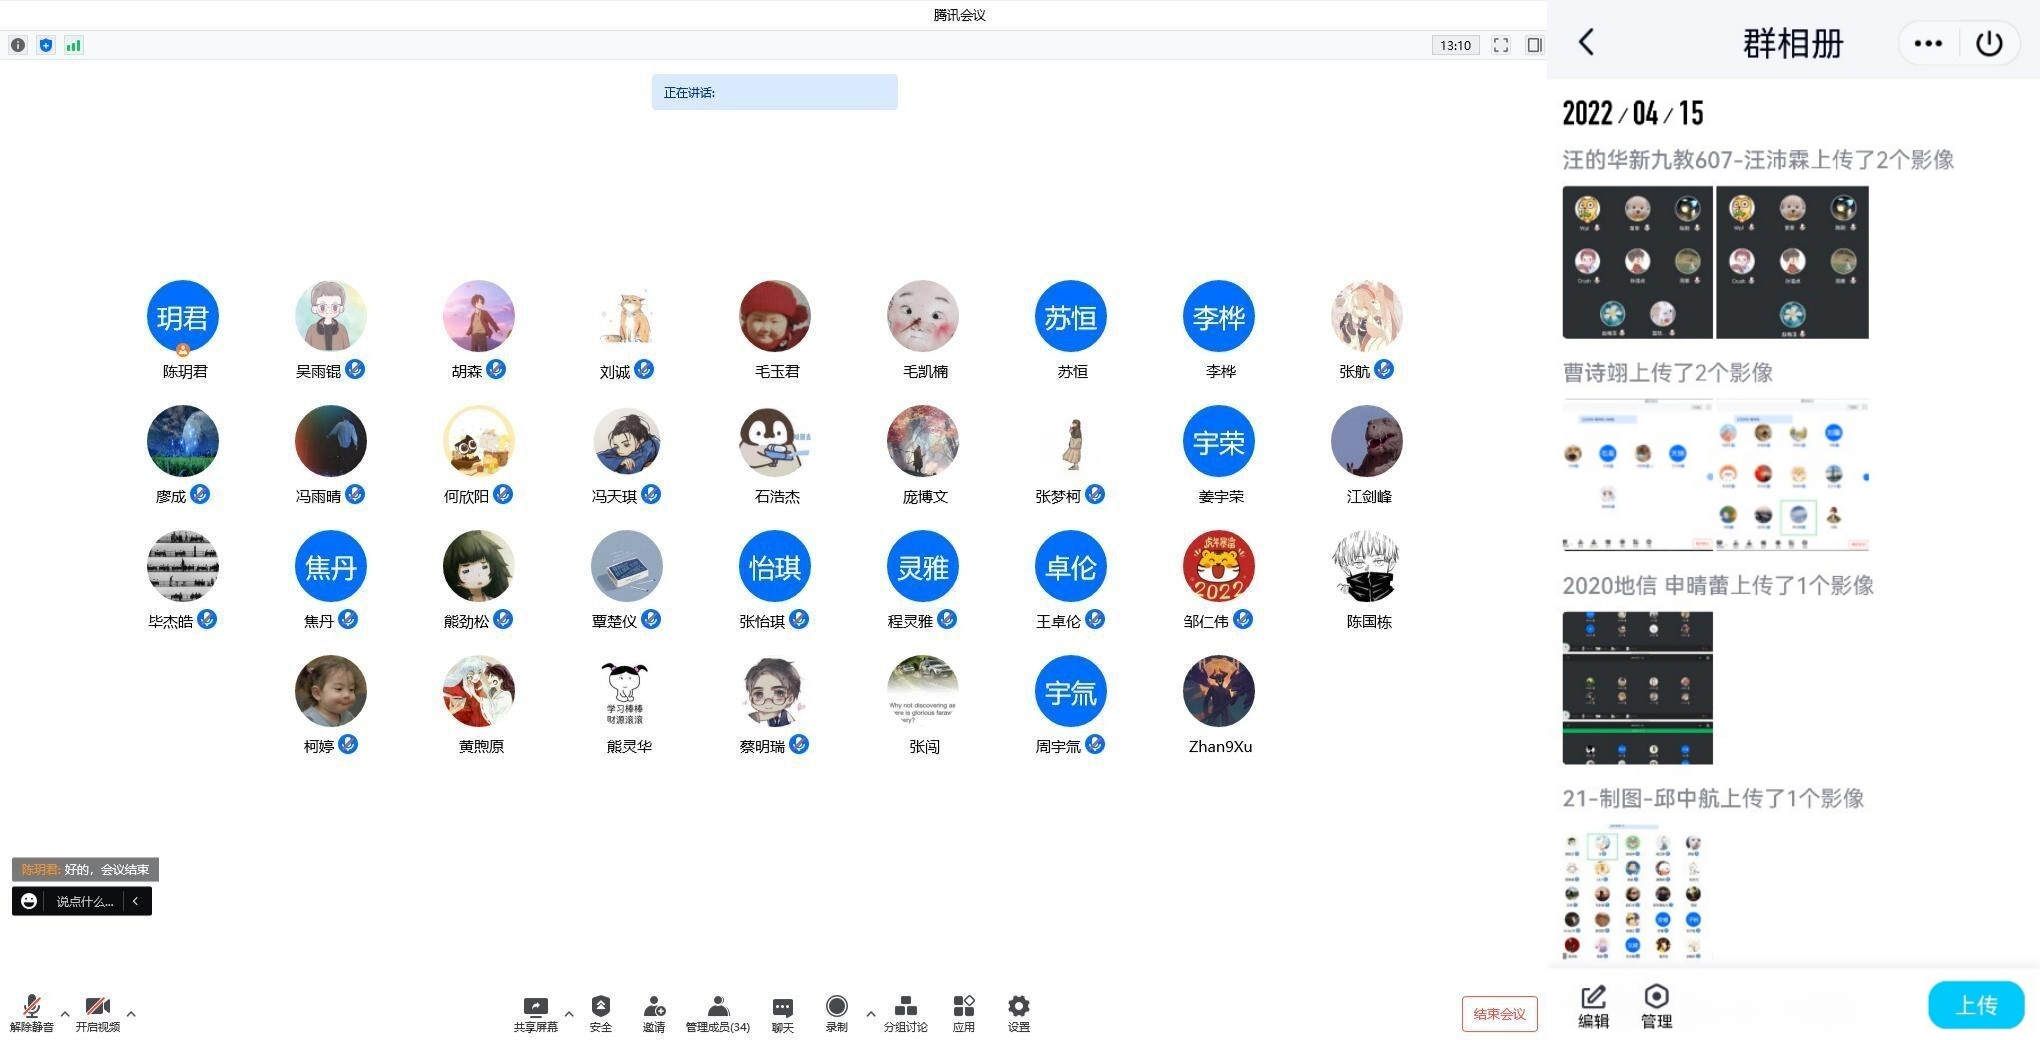This screenshot has width=2040, height=1040.
Task: Click the invite participants icon
Action: tap(654, 1012)
